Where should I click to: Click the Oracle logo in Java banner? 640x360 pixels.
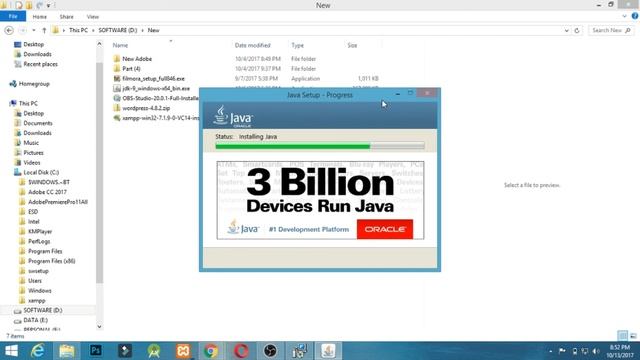(385, 229)
